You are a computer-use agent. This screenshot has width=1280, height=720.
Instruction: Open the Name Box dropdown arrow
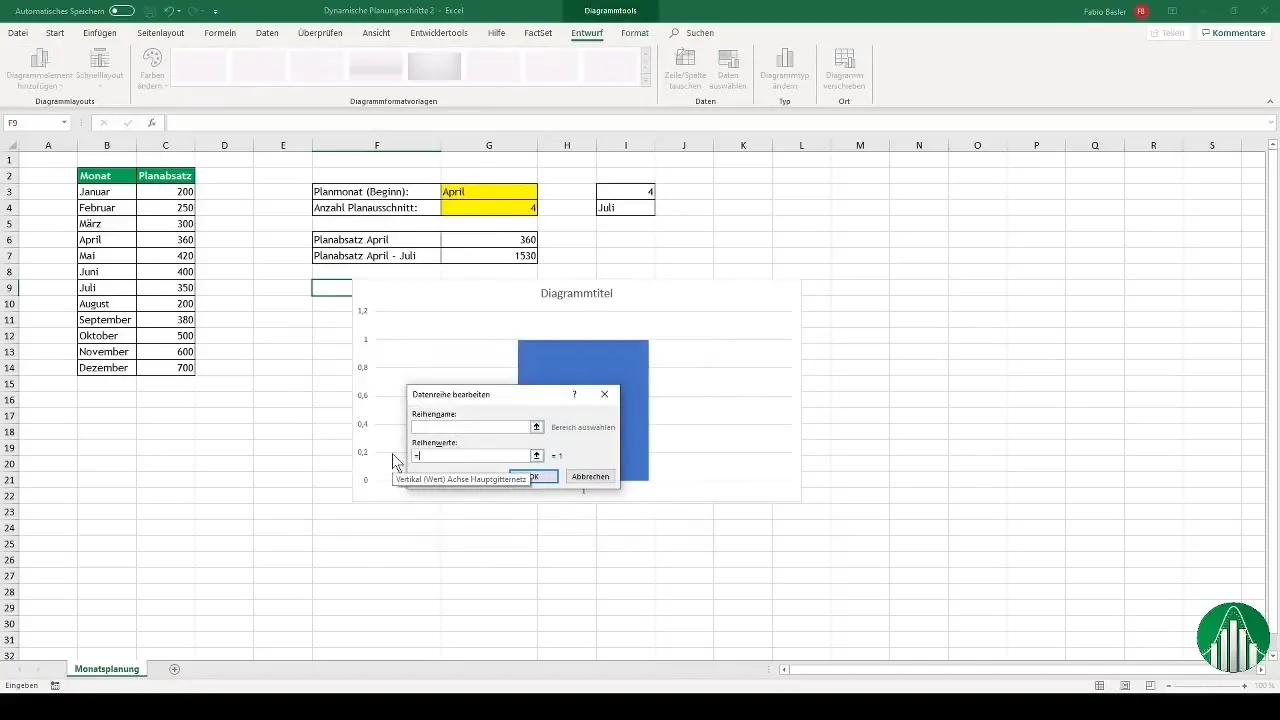(64, 123)
